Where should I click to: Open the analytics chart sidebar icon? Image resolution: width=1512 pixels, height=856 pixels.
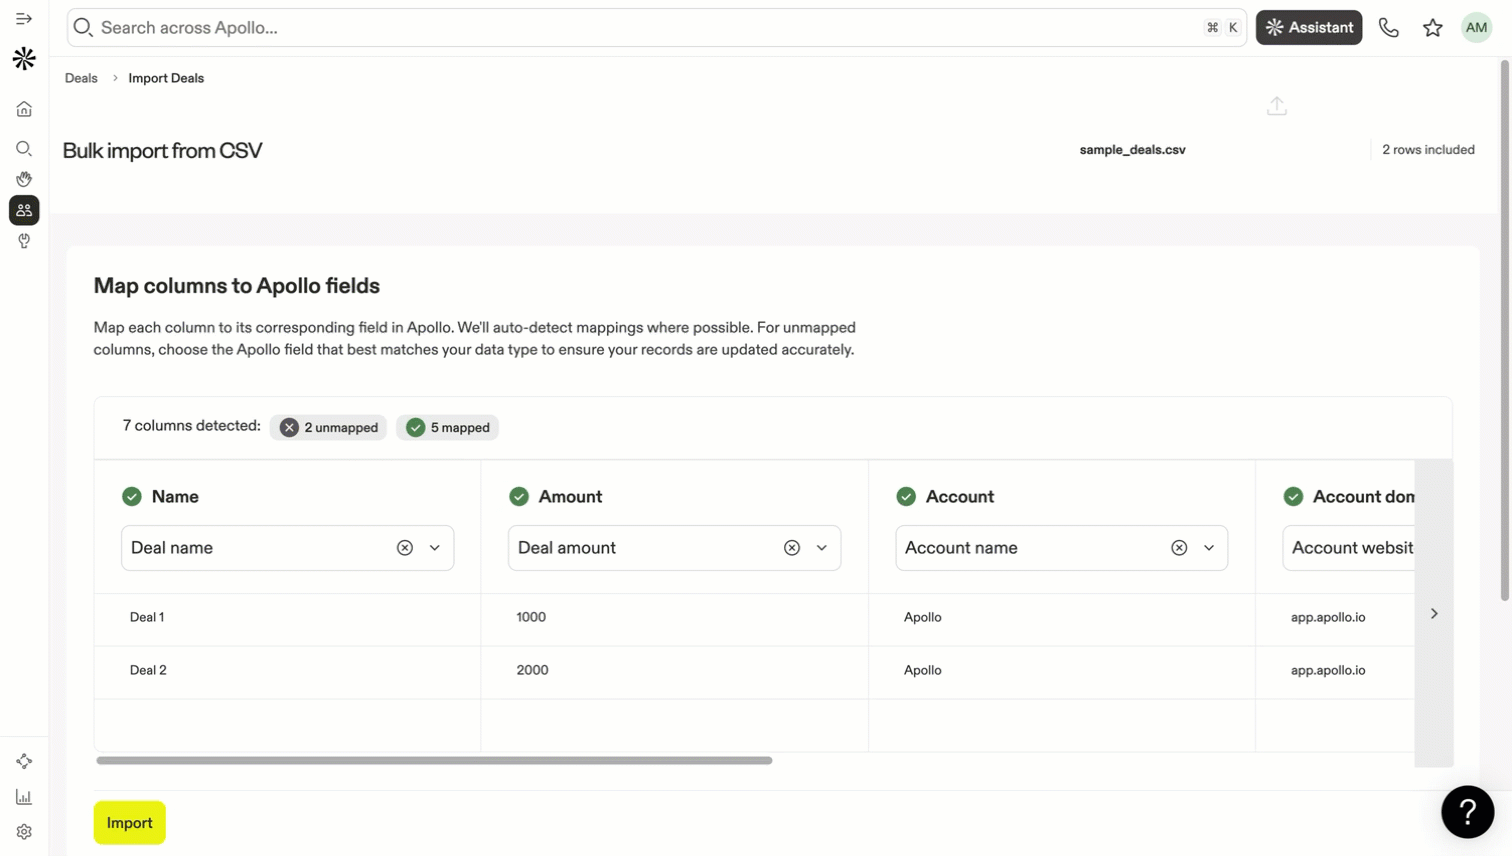click(x=24, y=797)
